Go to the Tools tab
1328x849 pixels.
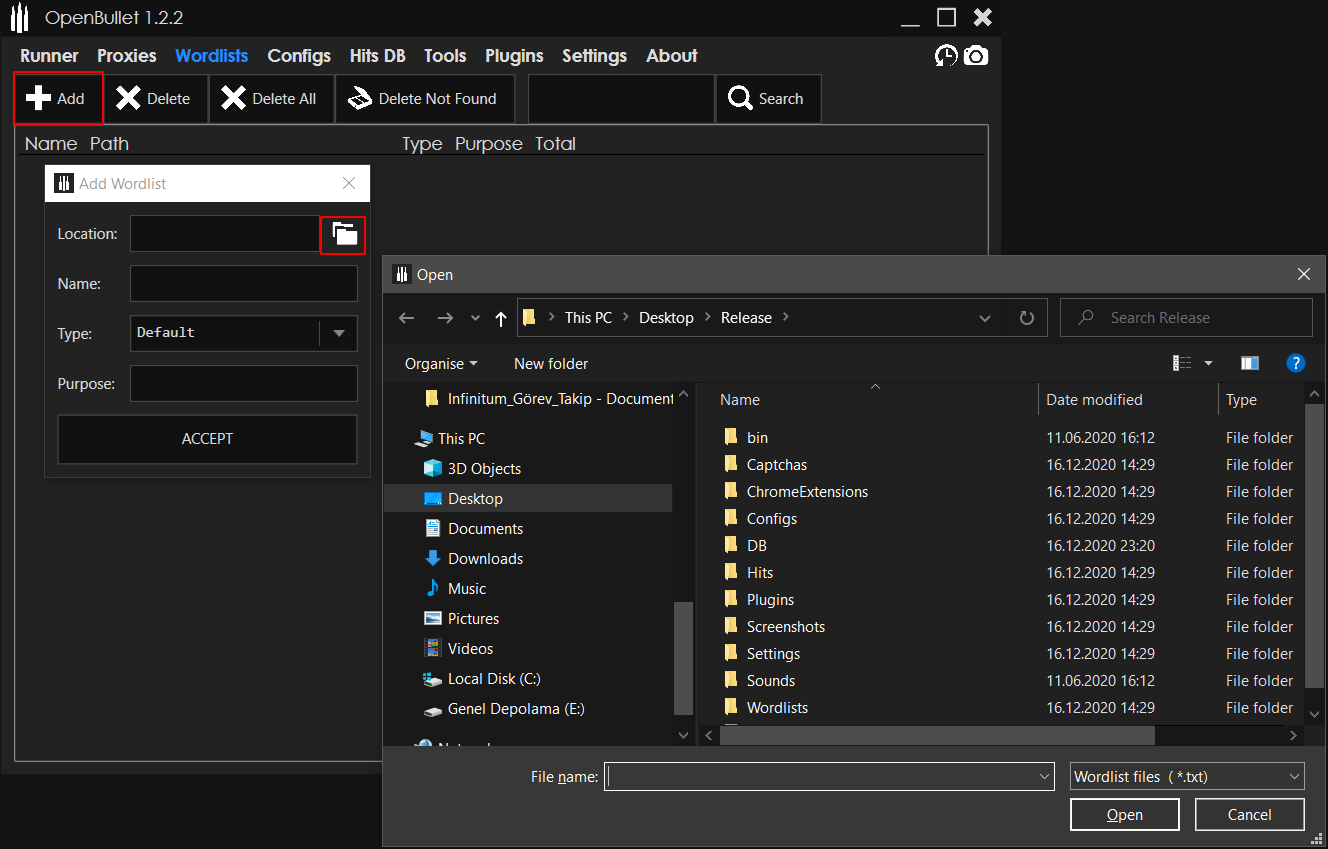[445, 56]
